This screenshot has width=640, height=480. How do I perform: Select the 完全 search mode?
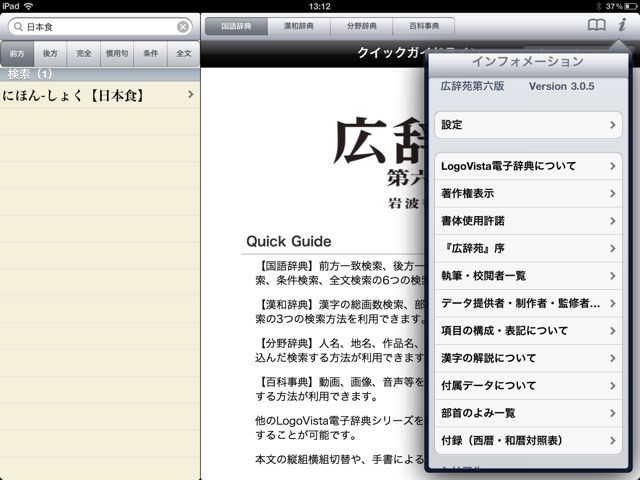tap(84, 53)
